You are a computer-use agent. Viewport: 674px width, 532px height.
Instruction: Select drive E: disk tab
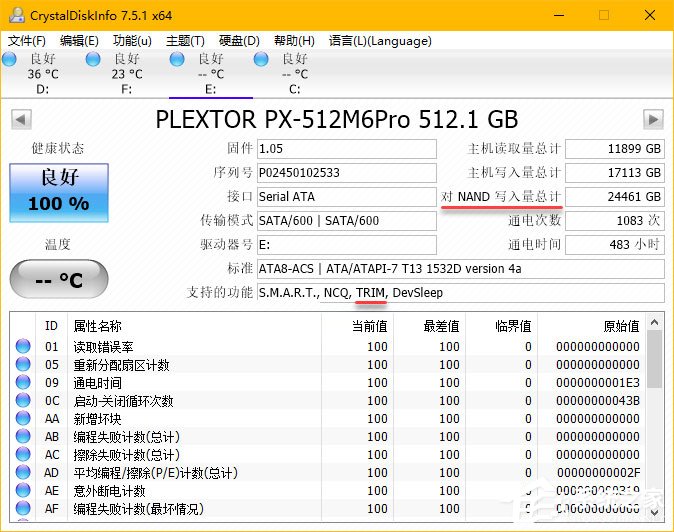[211, 73]
